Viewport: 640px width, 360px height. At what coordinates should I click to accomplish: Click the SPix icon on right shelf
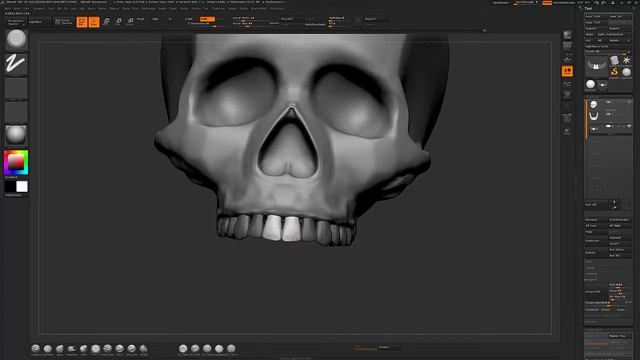tap(567, 46)
